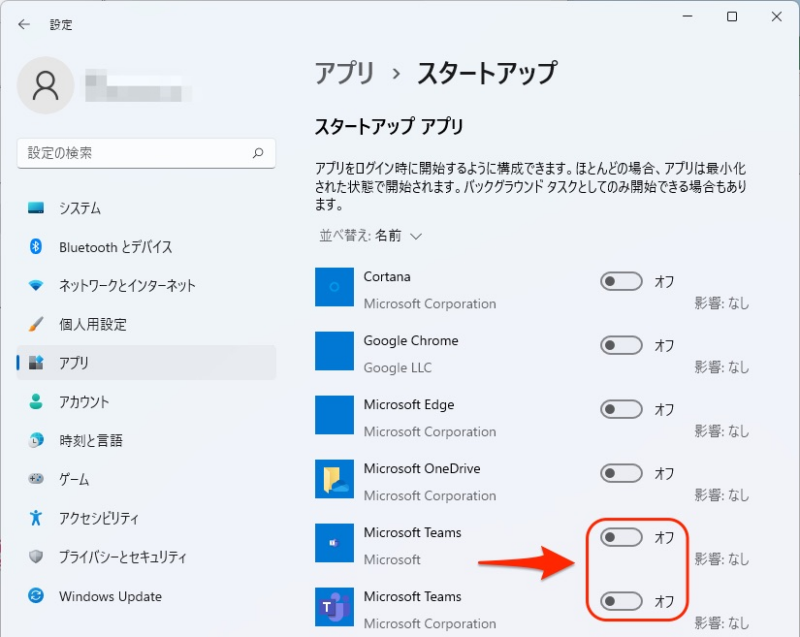Click the Google Chrome app tile icon
The width and height of the screenshot is (800, 637).
(334, 351)
